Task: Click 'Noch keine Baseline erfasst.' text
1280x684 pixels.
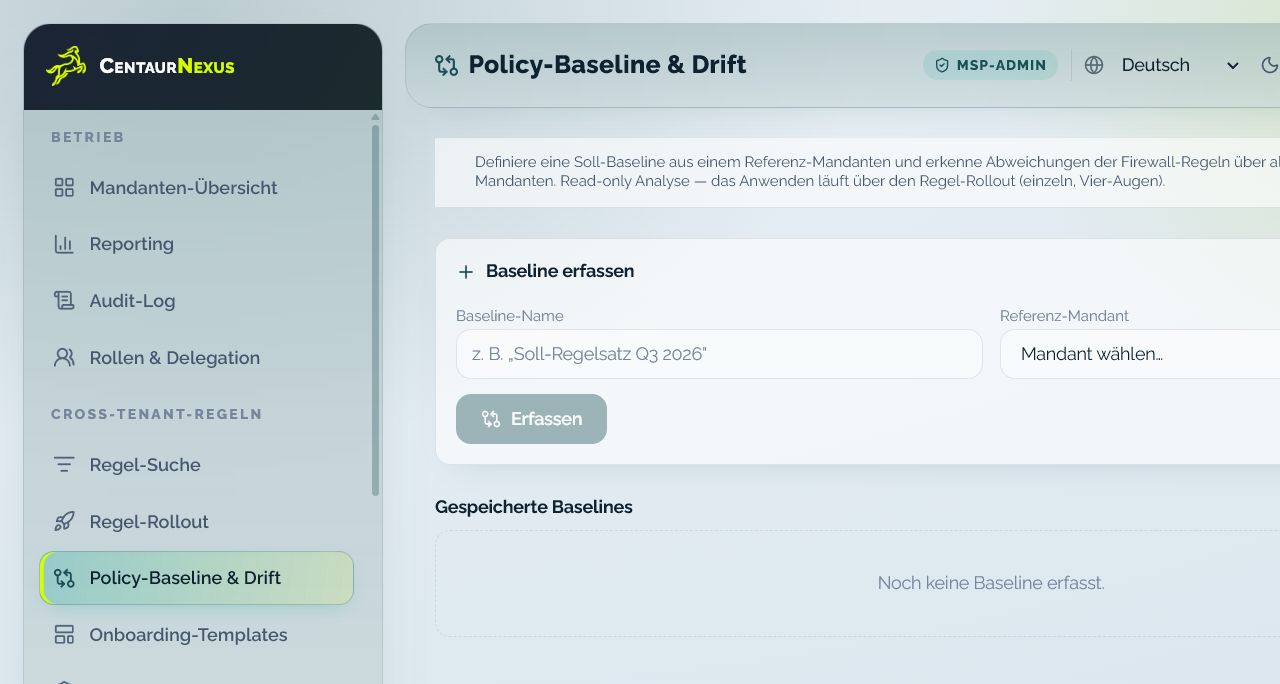Action: click(x=991, y=583)
